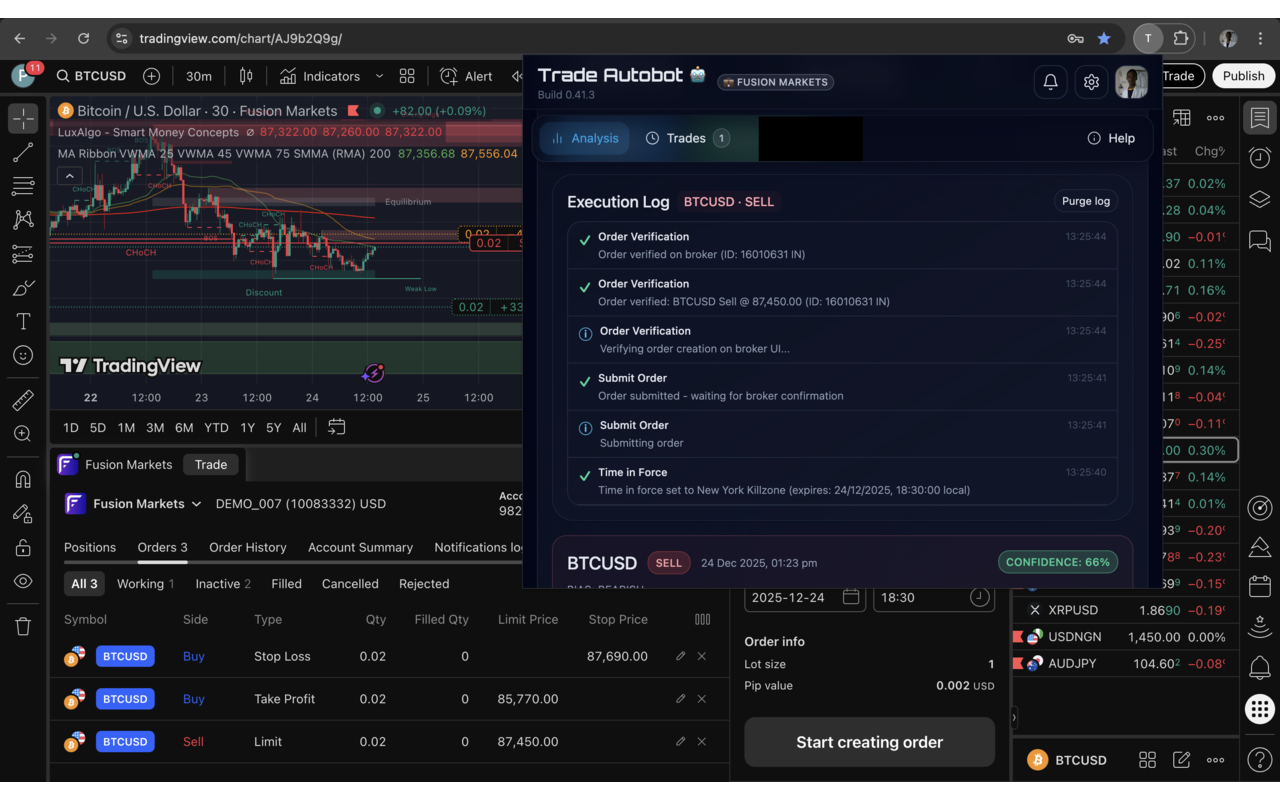Toggle stay in drawing mode pencil-lock
Image resolution: width=1280 pixels, height=800 pixels.
click(x=23, y=513)
